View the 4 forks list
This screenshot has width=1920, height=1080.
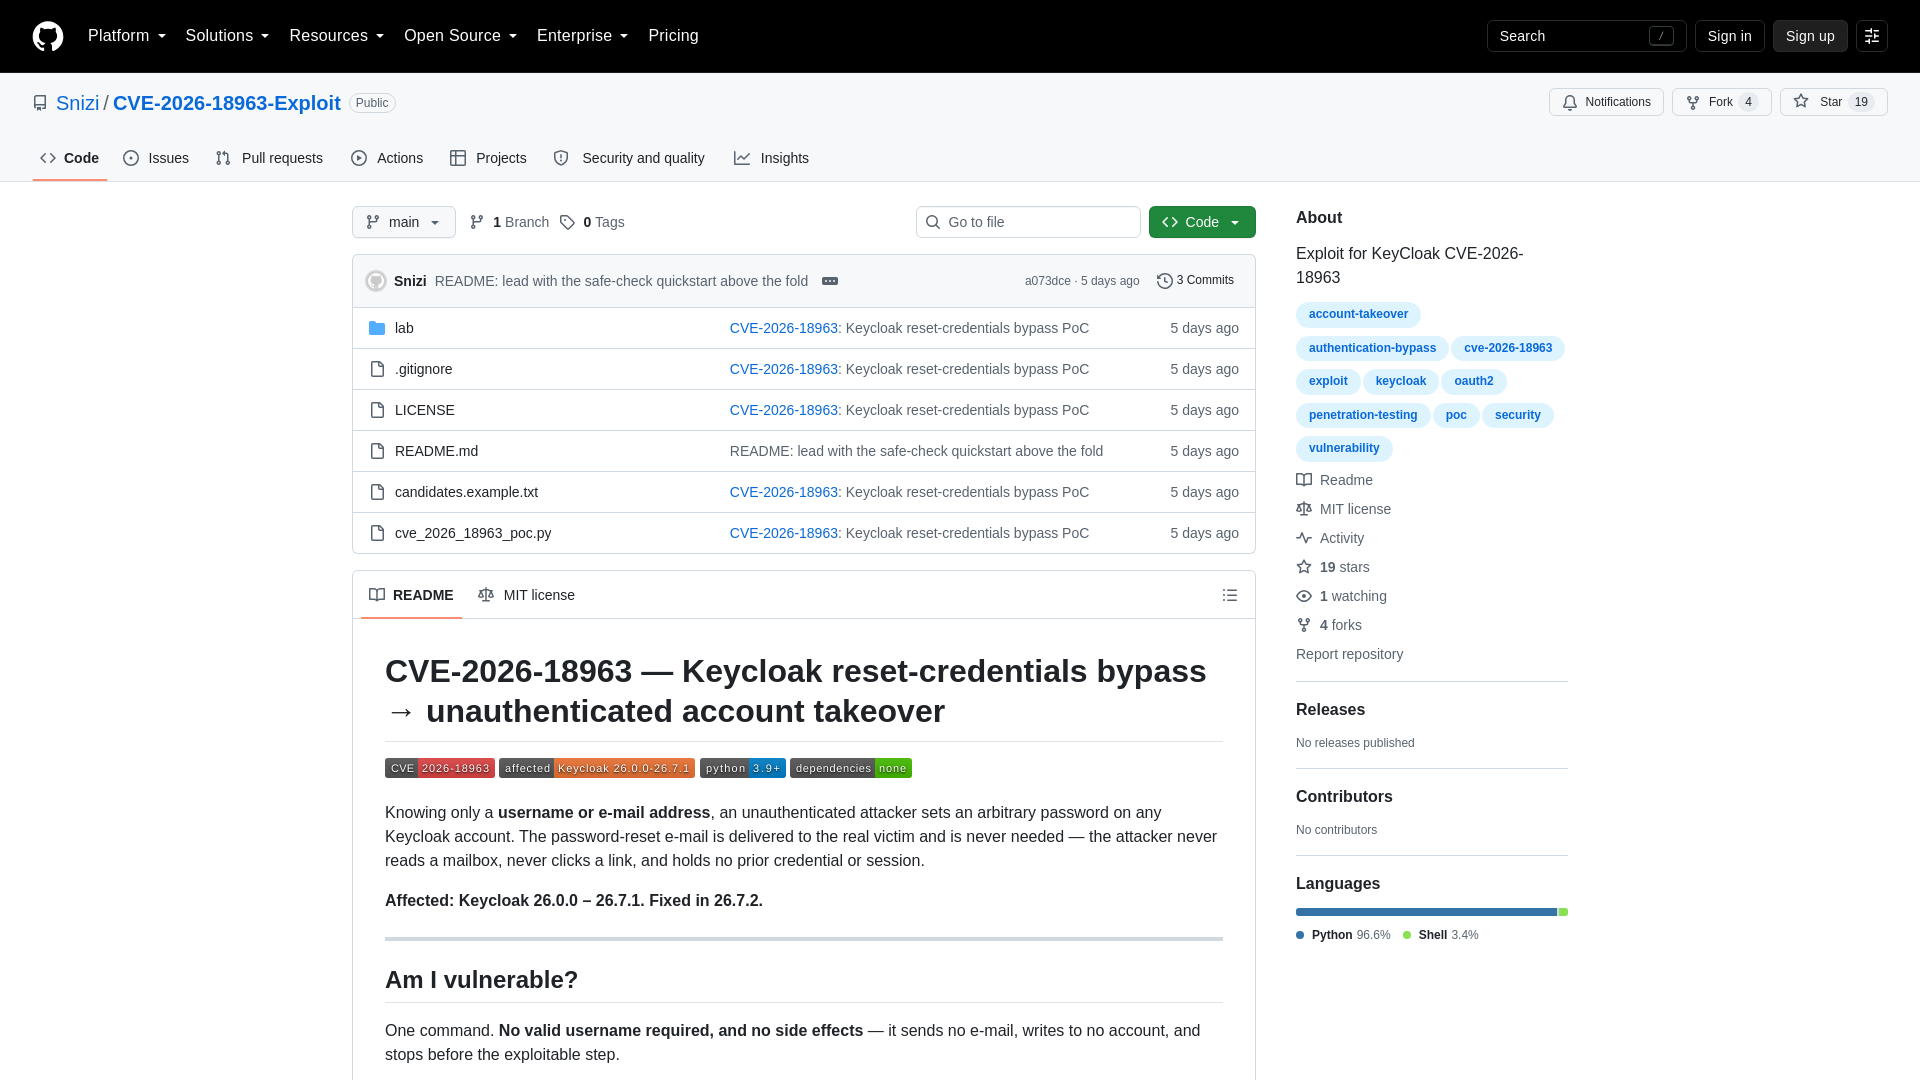[x=1329, y=625]
